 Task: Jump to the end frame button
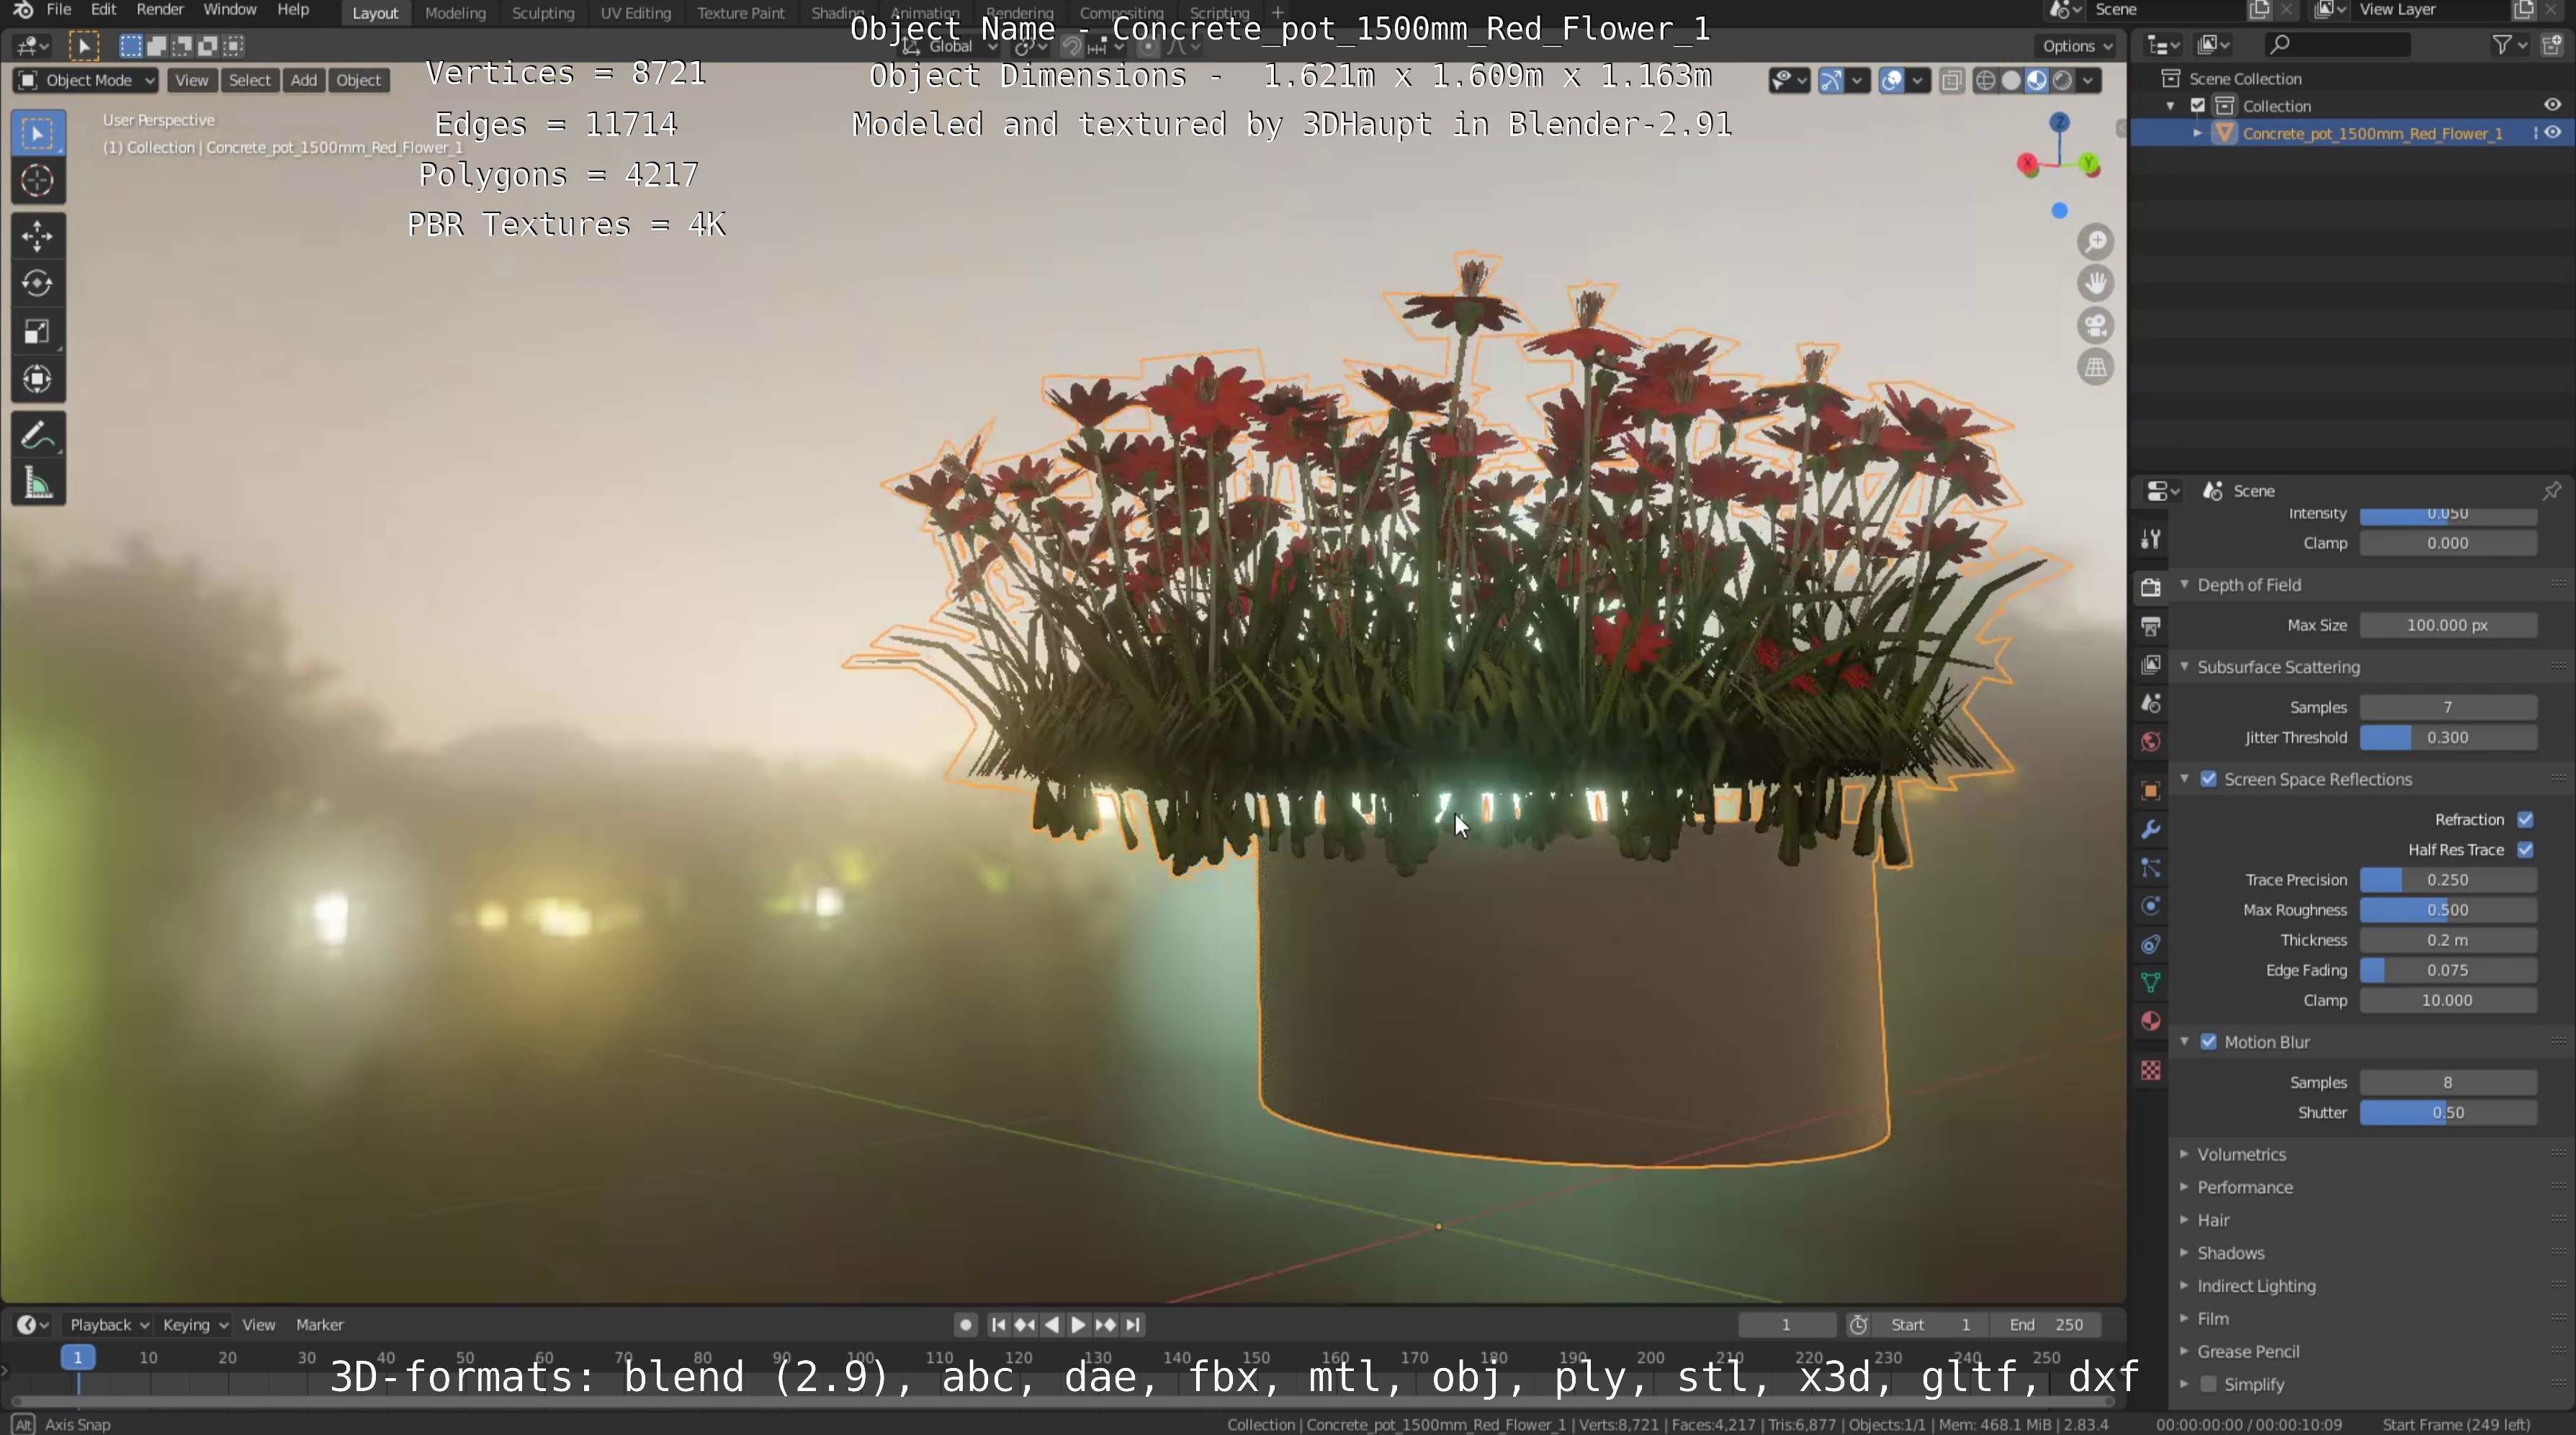point(1132,1325)
